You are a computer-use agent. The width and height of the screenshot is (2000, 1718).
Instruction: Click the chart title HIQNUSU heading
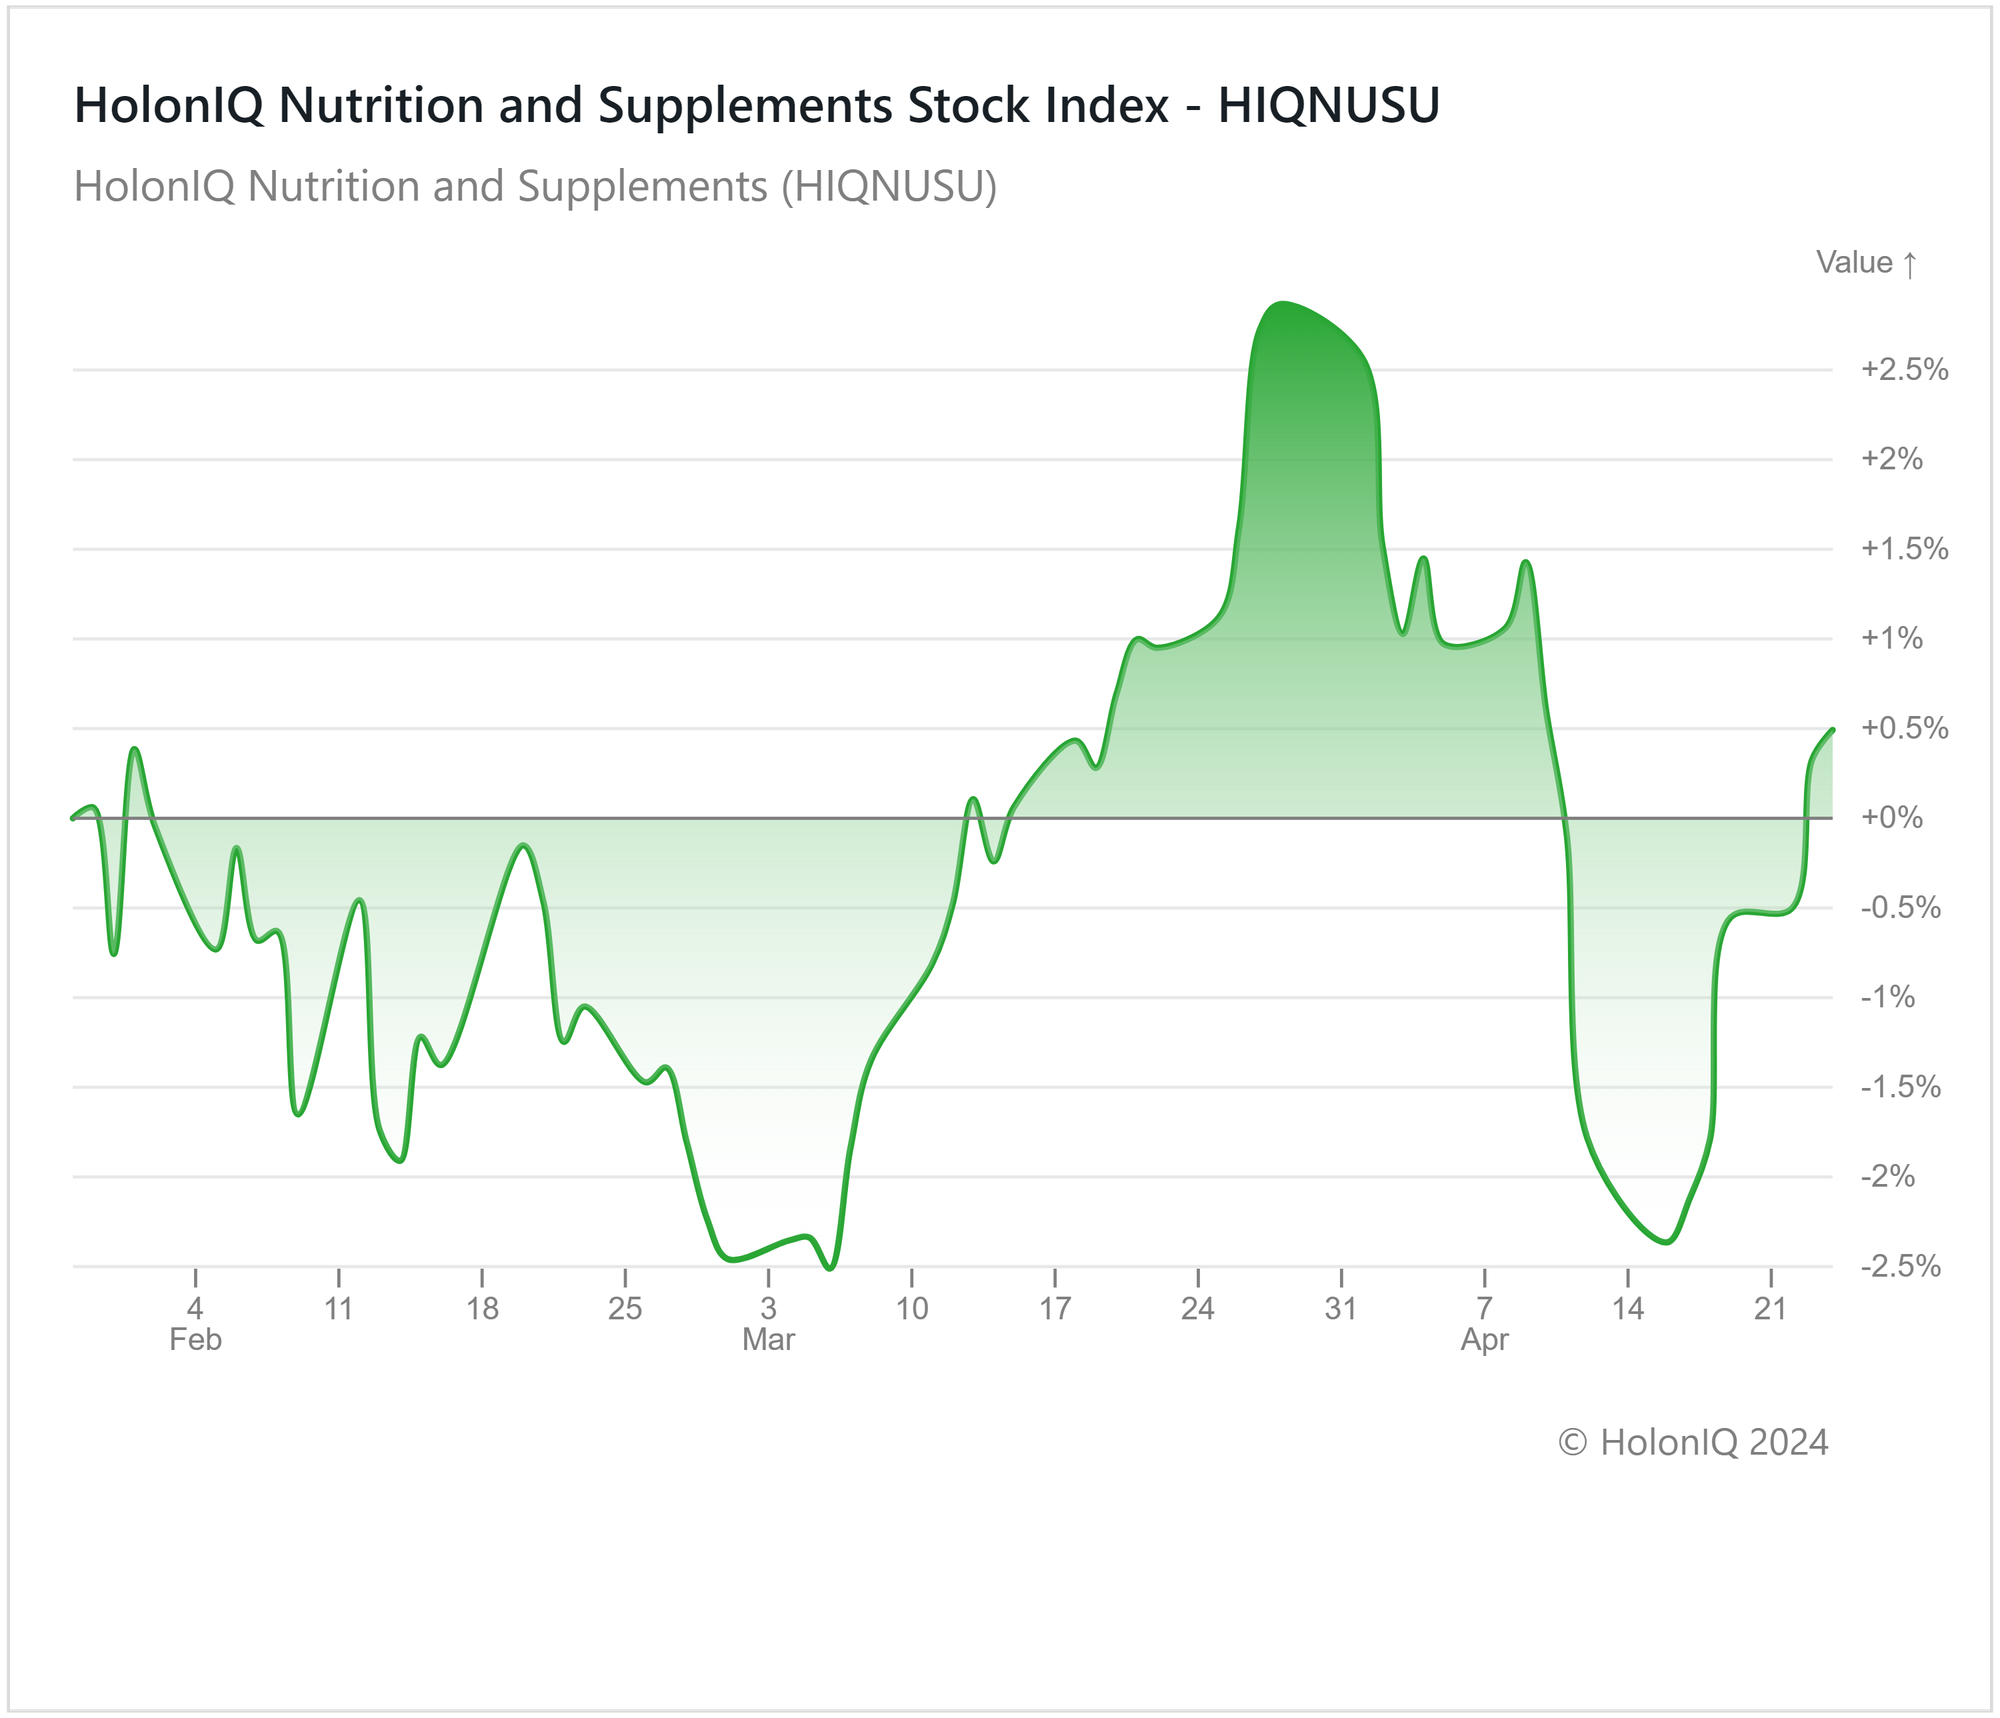point(757,106)
